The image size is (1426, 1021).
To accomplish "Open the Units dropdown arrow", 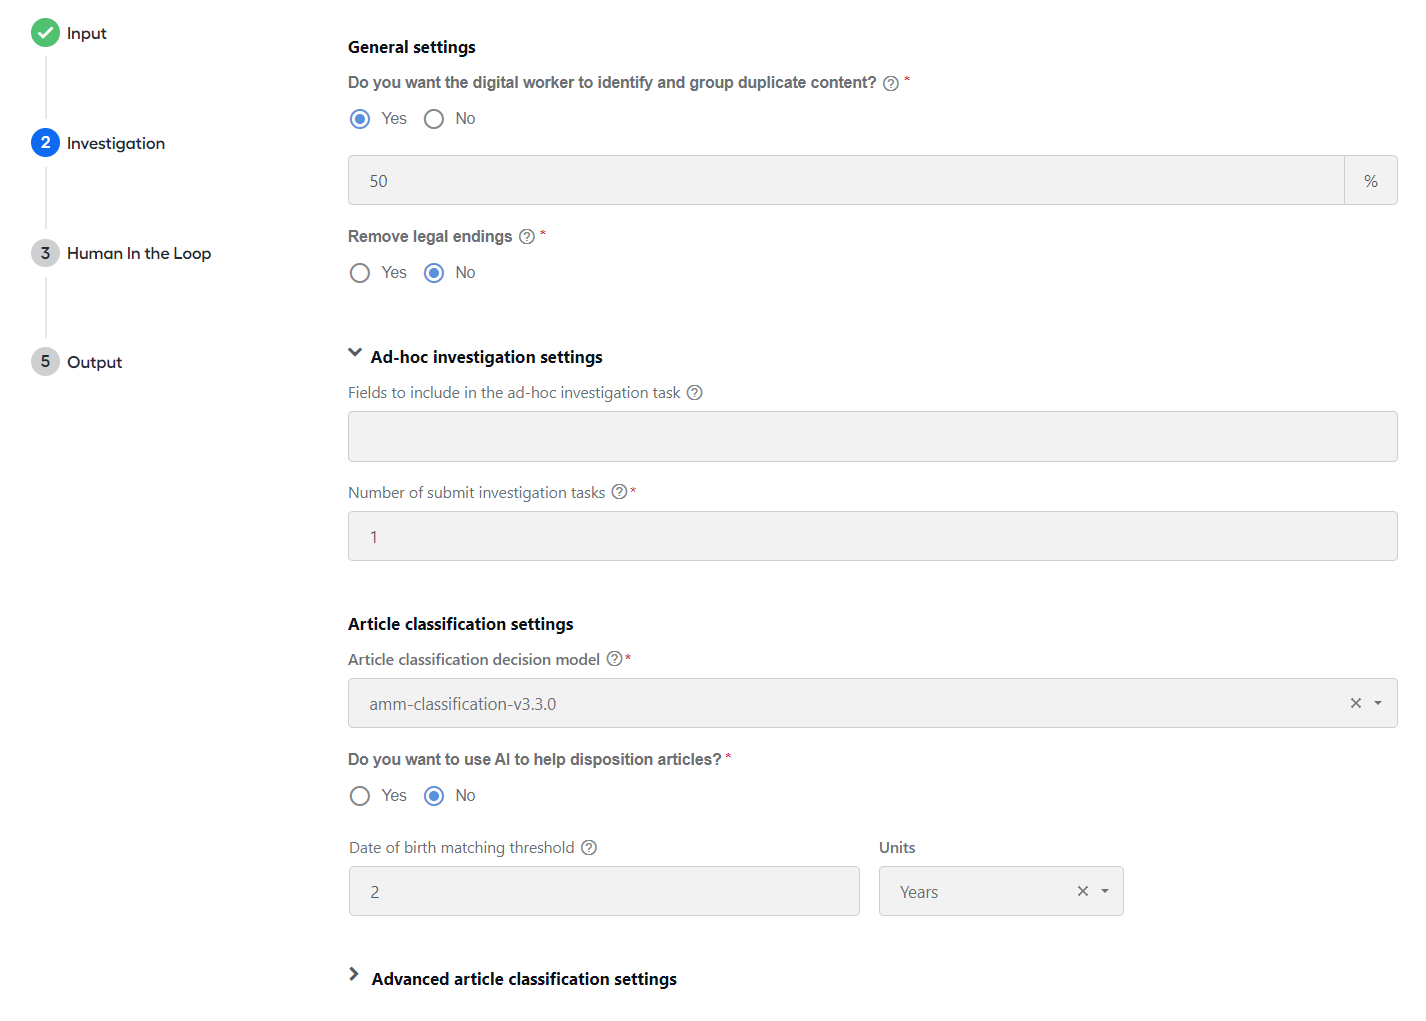I will [1105, 891].
